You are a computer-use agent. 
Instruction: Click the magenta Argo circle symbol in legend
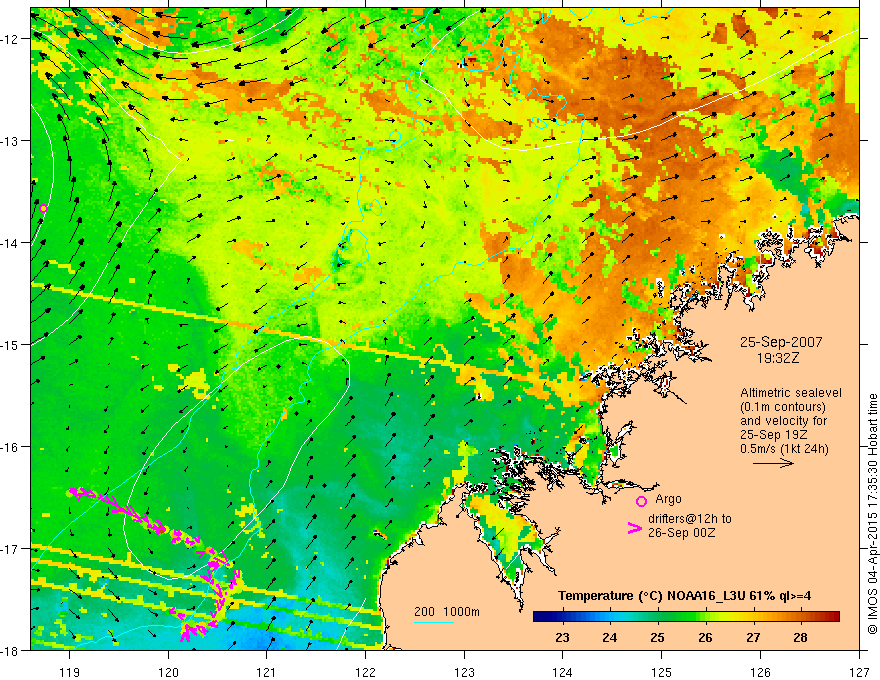tap(641, 501)
